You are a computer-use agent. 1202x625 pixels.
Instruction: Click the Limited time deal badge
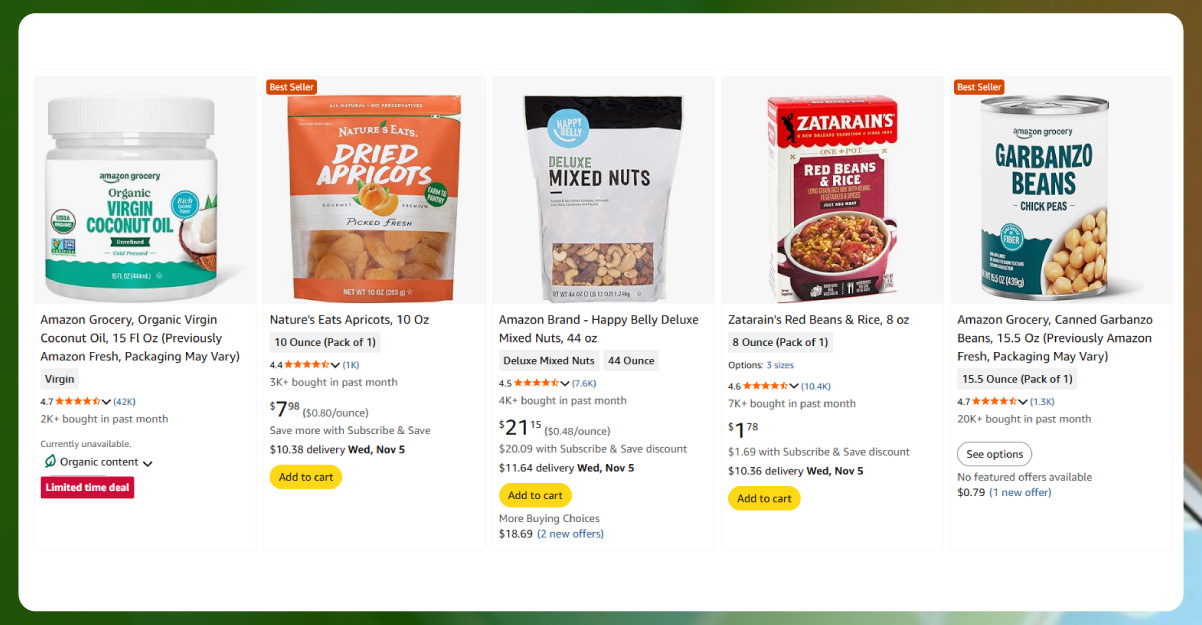click(87, 487)
